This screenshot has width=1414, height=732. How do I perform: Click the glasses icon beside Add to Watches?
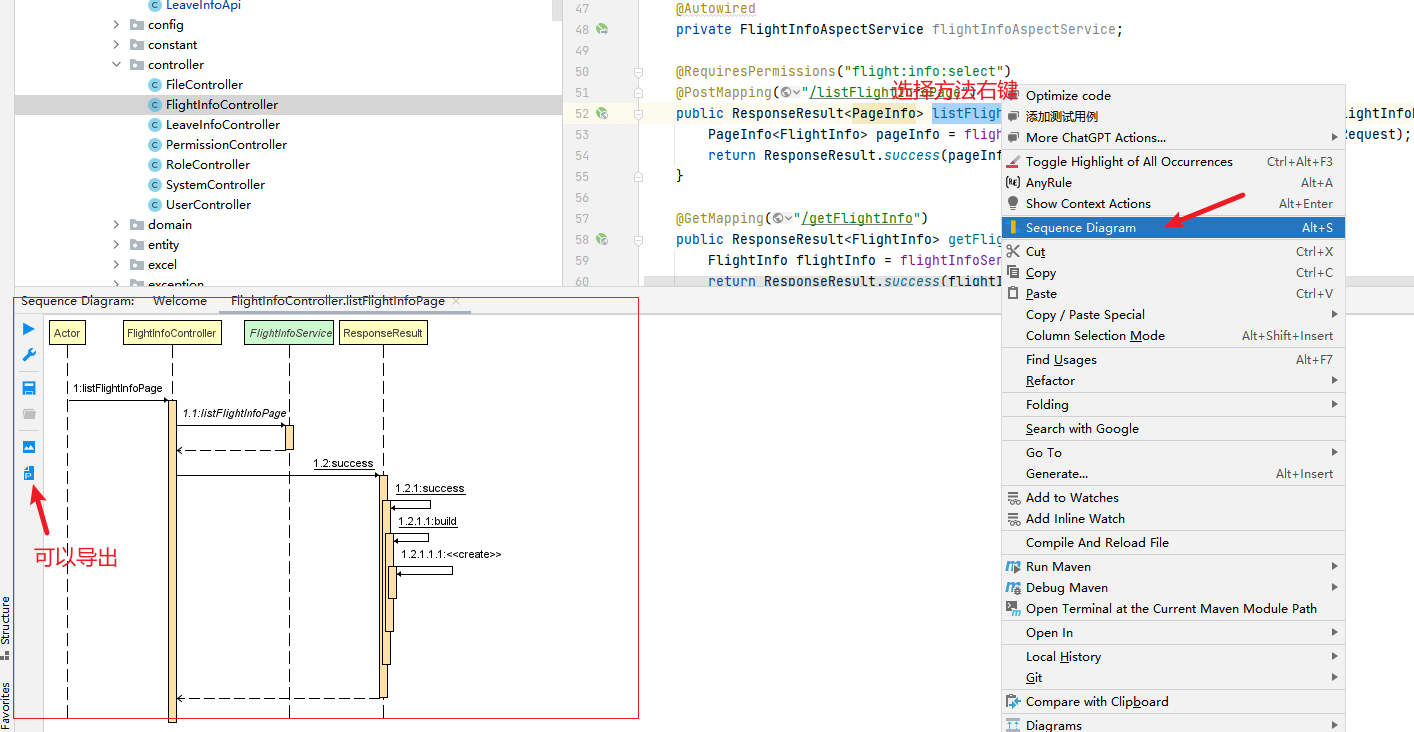(1013, 498)
